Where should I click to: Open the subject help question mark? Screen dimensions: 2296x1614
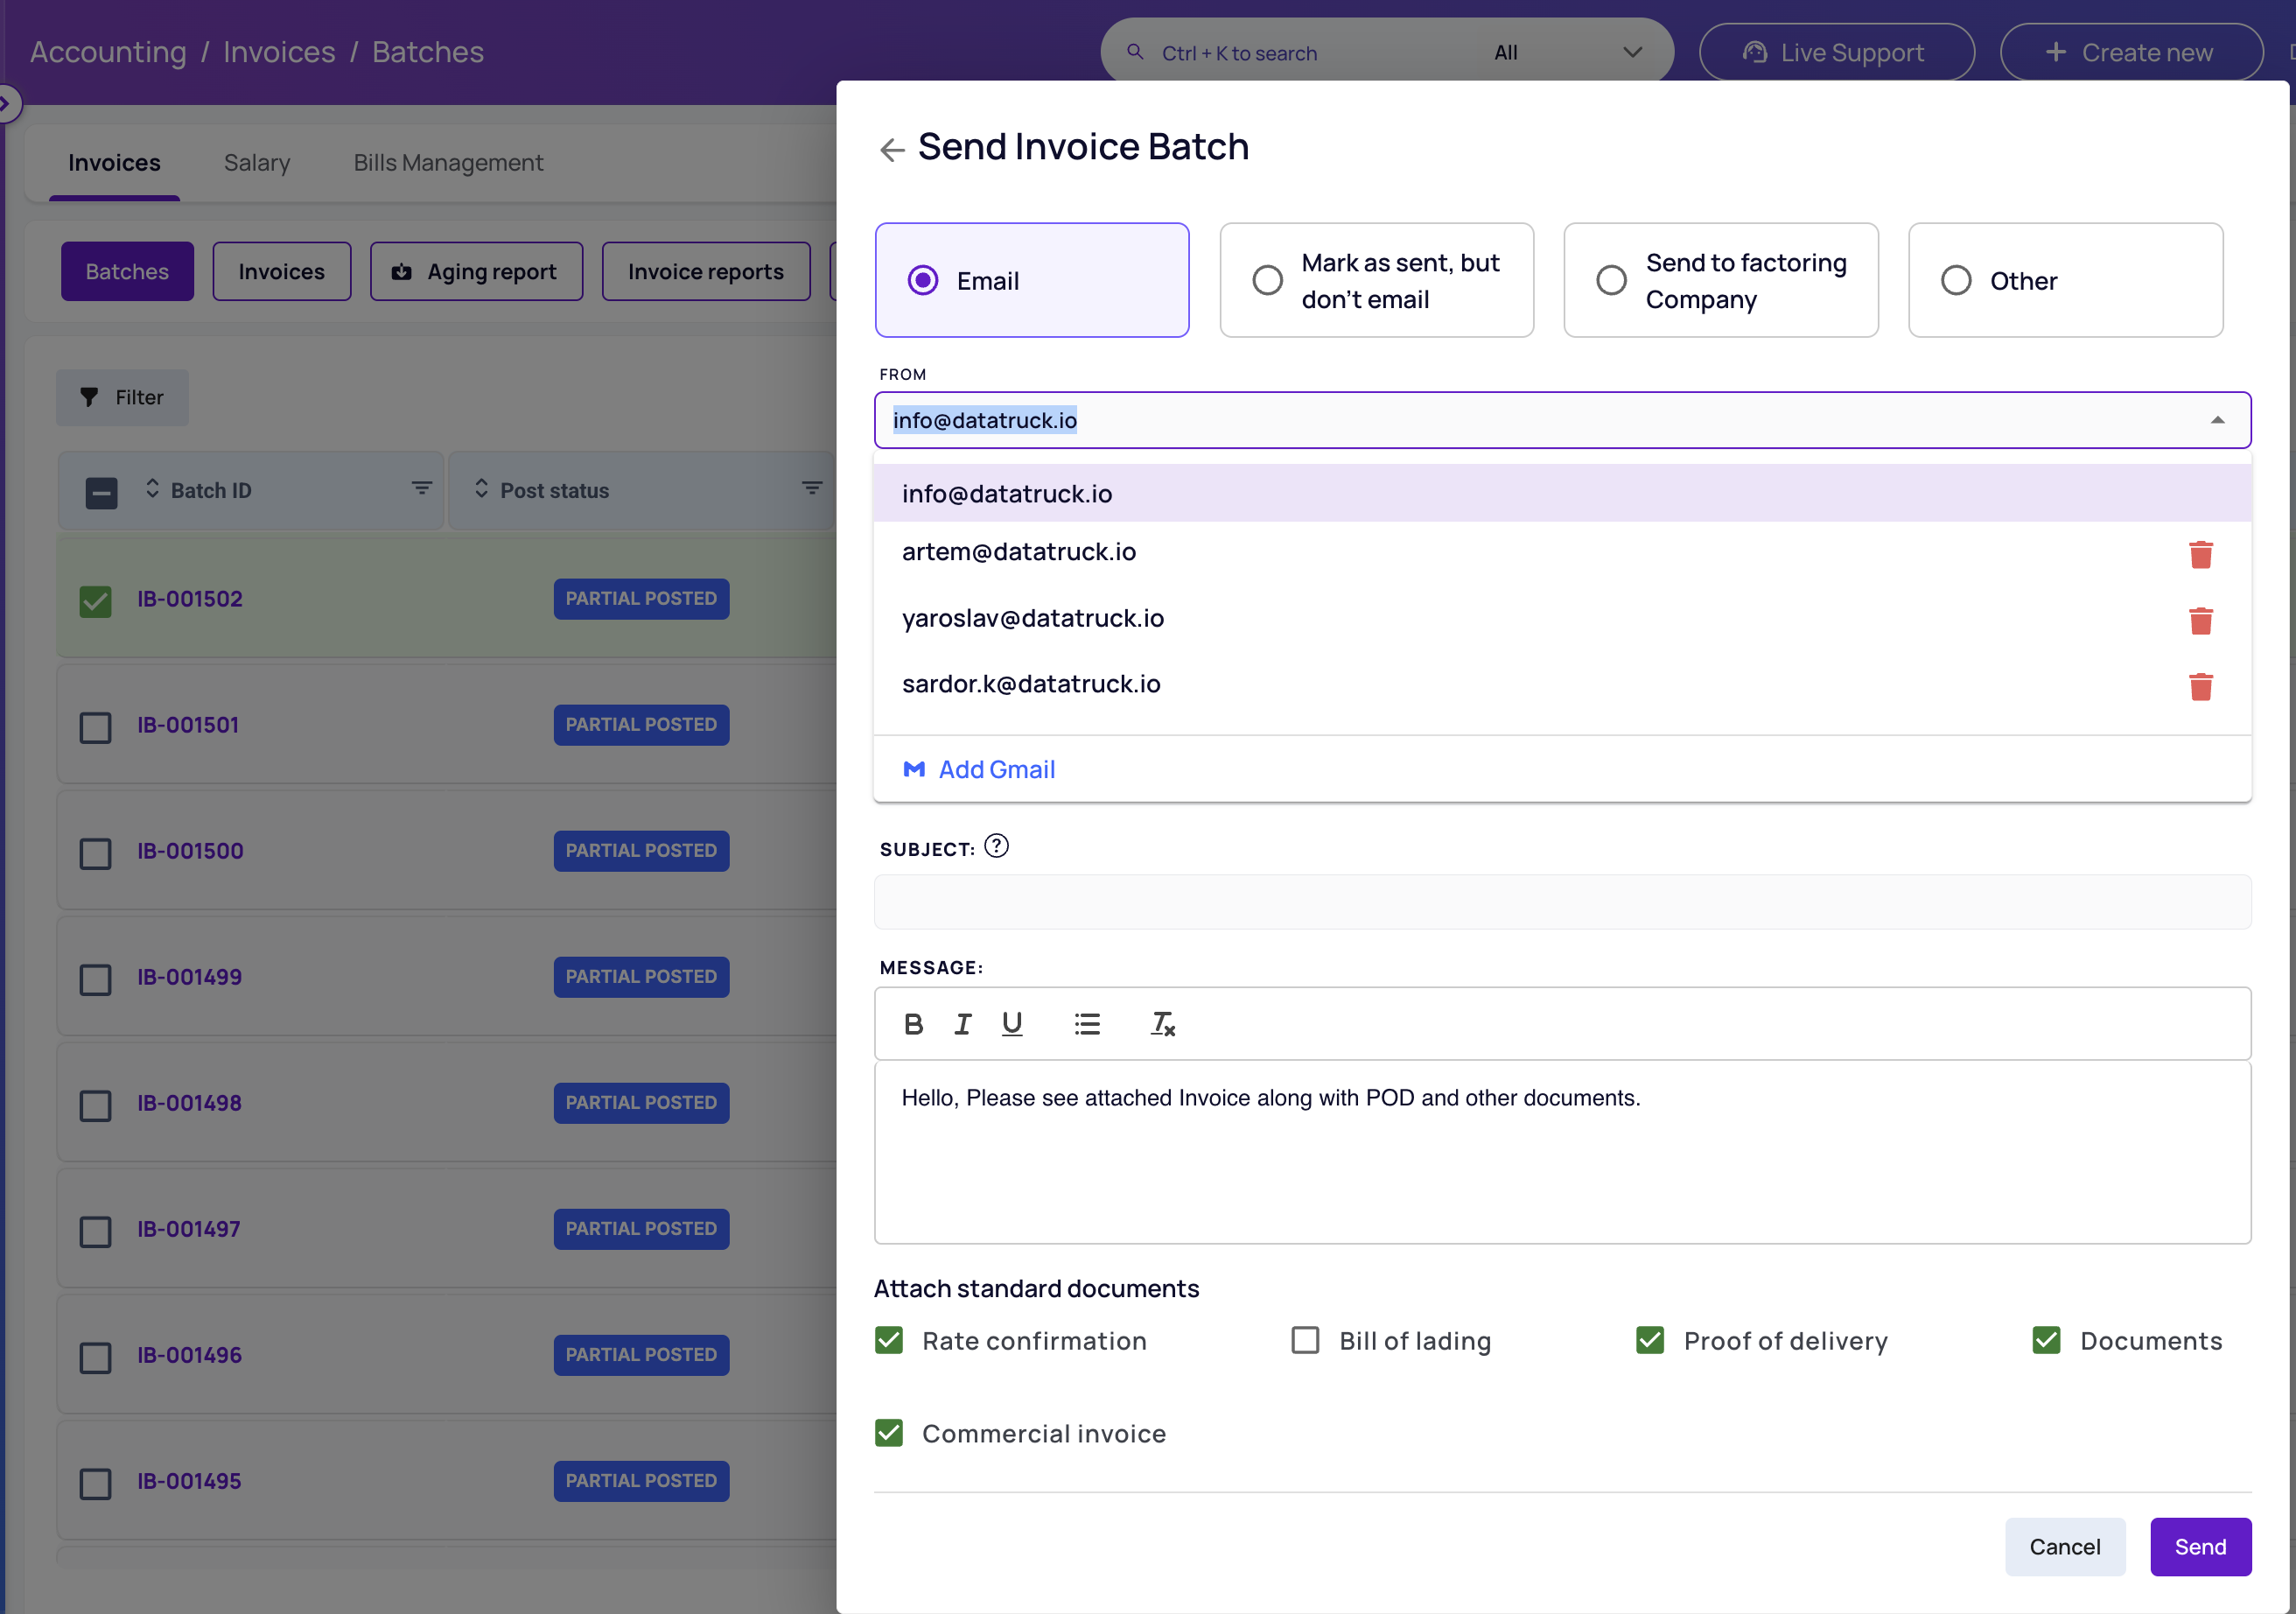(996, 846)
